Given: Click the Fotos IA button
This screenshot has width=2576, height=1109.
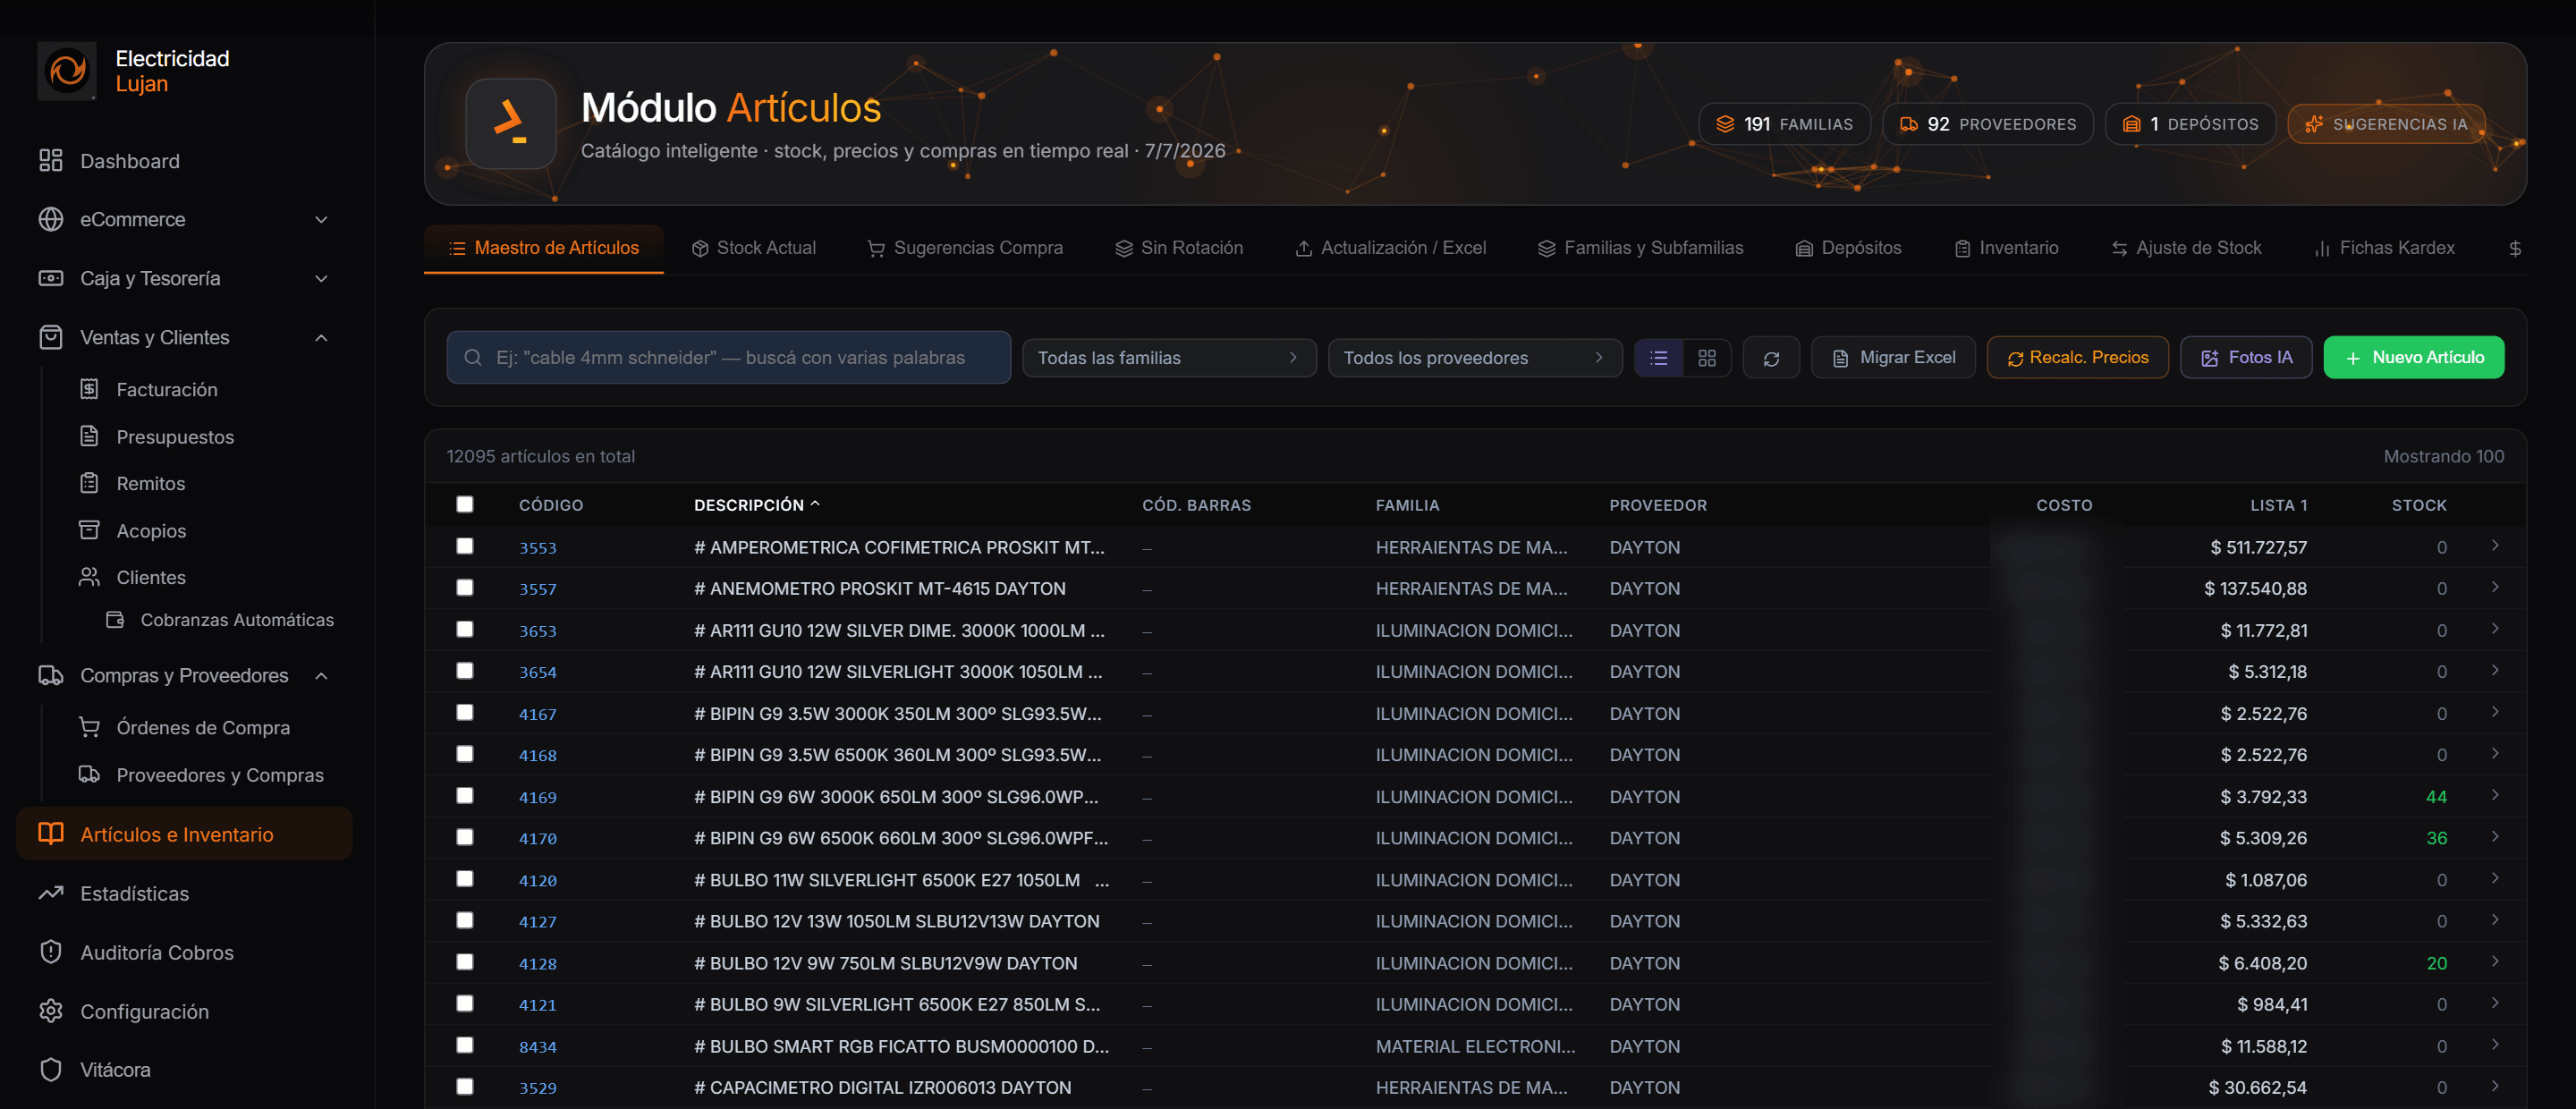Looking at the screenshot, I should pos(2246,358).
